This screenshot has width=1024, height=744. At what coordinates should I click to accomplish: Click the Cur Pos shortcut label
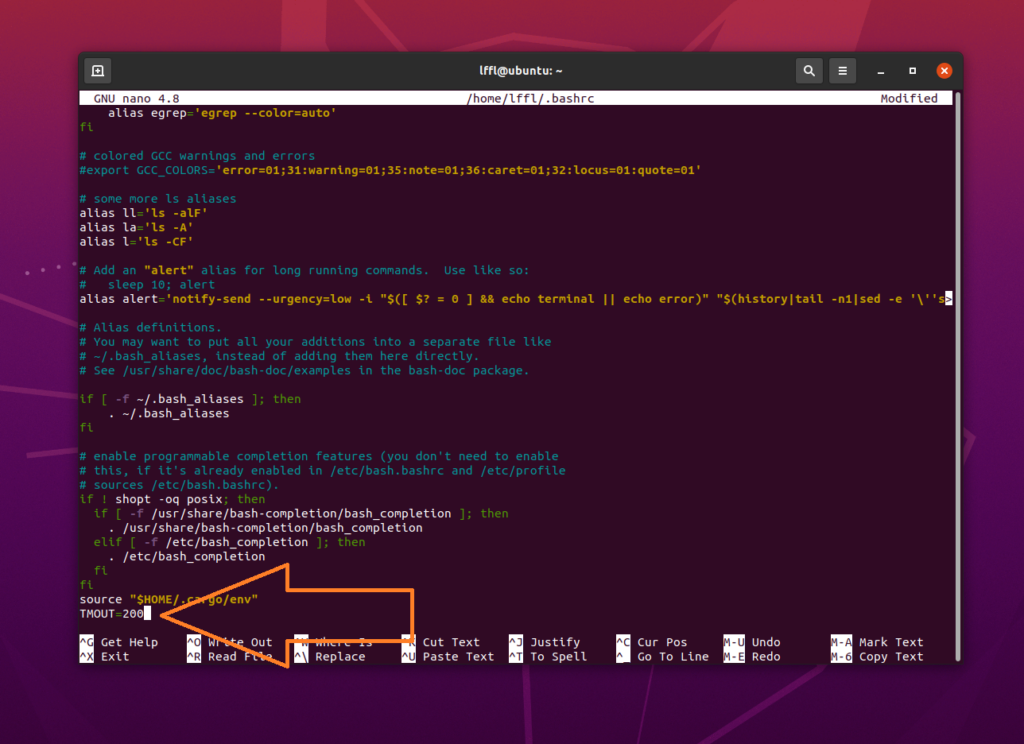click(661, 642)
